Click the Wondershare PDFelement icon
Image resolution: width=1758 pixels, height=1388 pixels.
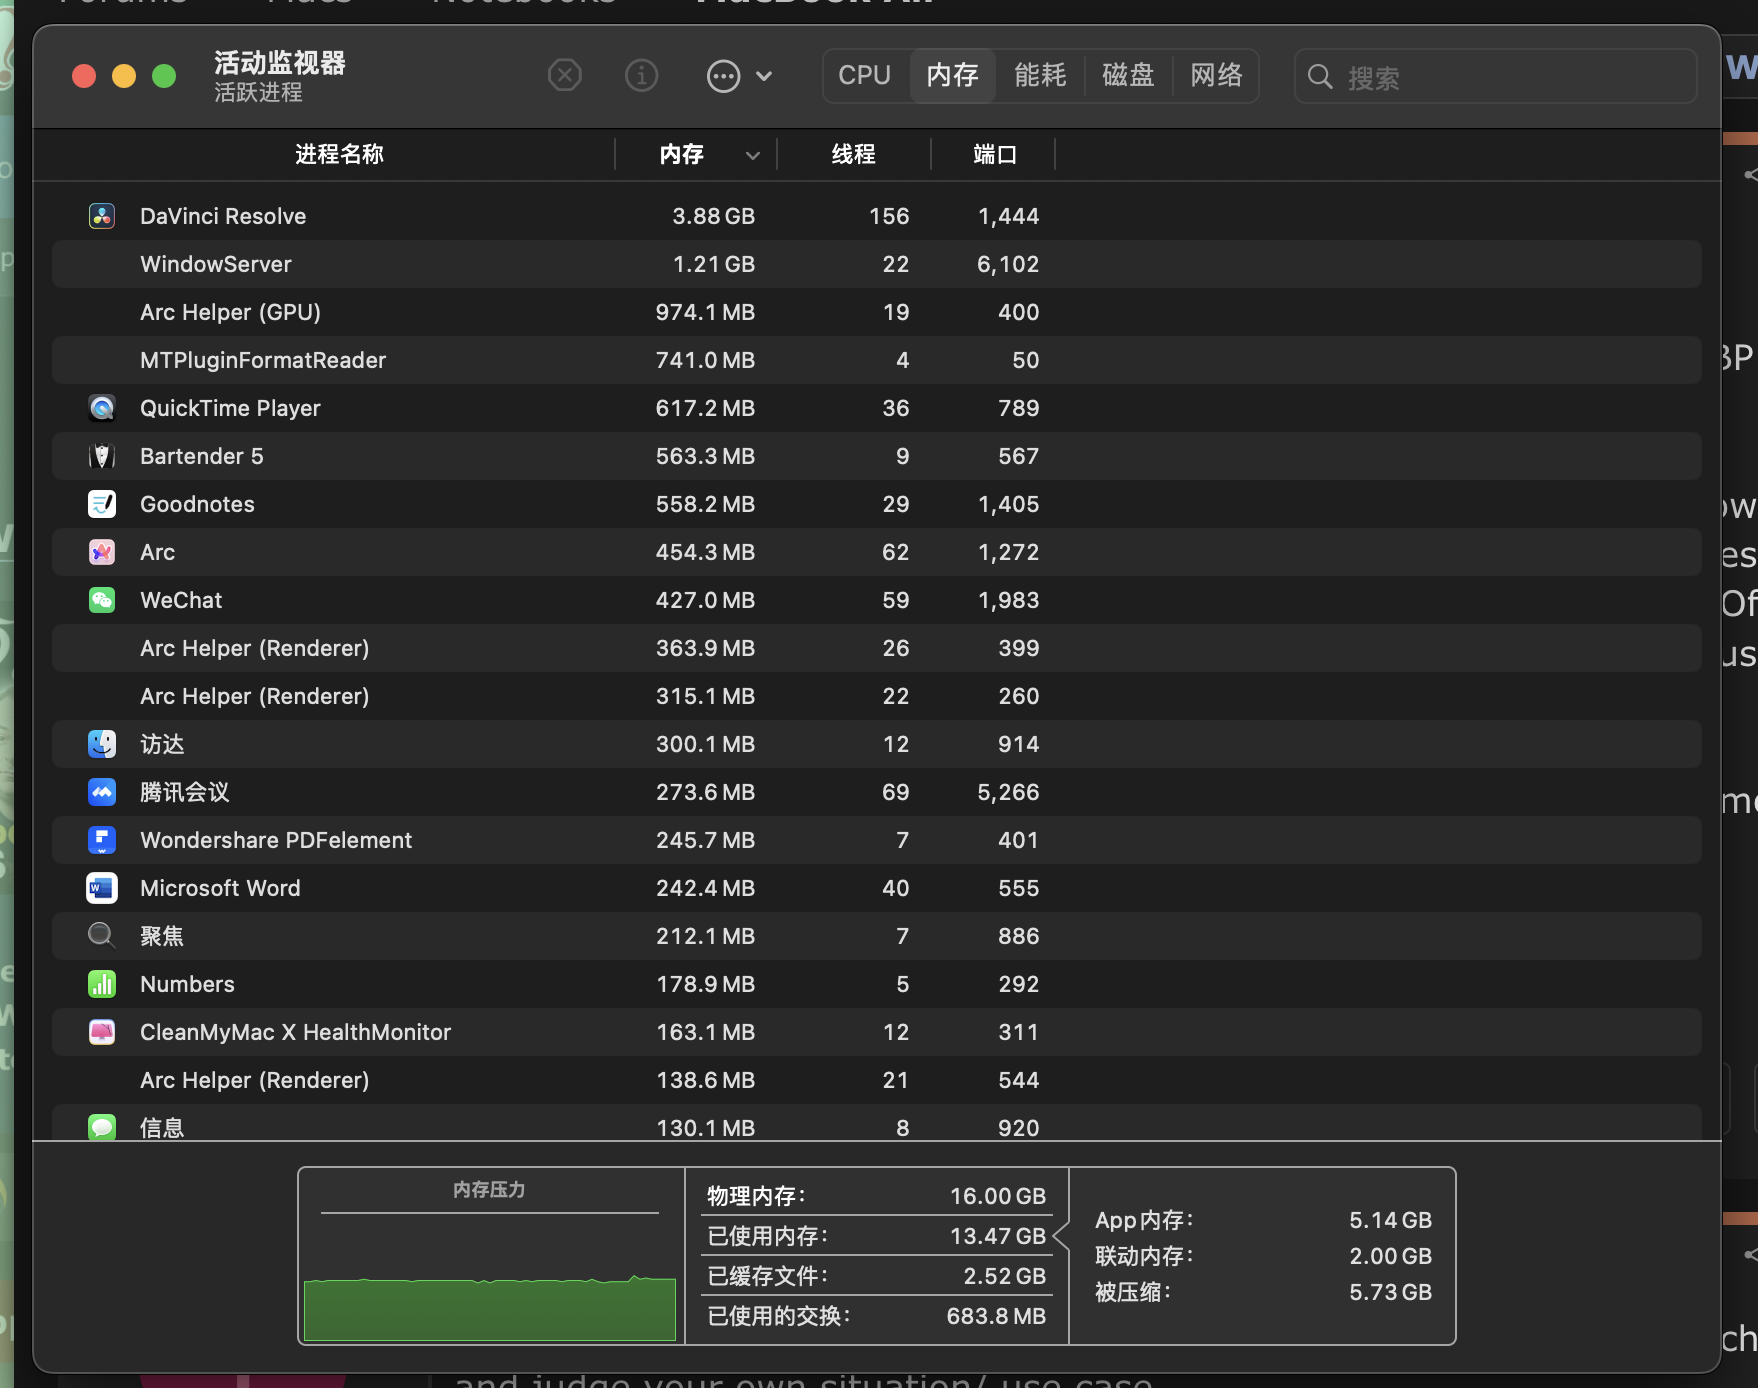pos(102,840)
